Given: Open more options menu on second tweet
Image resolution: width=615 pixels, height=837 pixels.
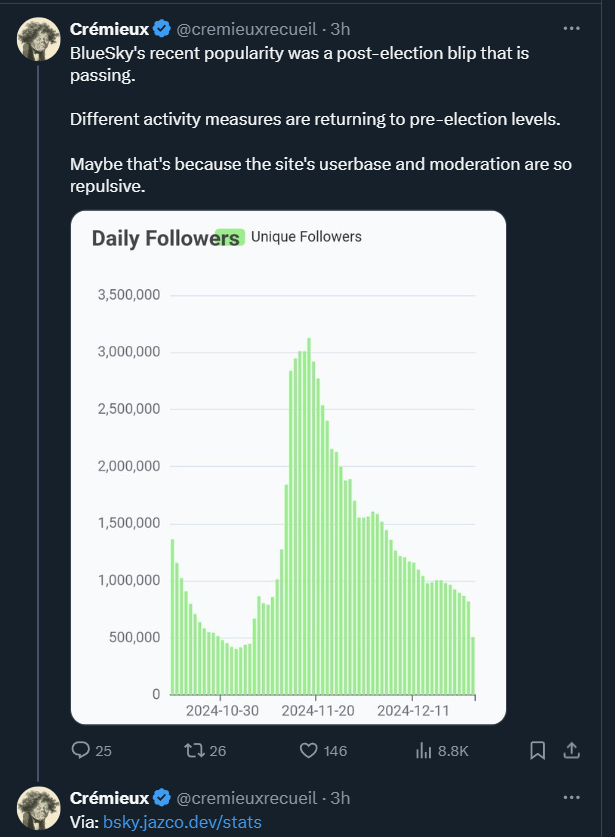Looking at the screenshot, I should pos(571,797).
